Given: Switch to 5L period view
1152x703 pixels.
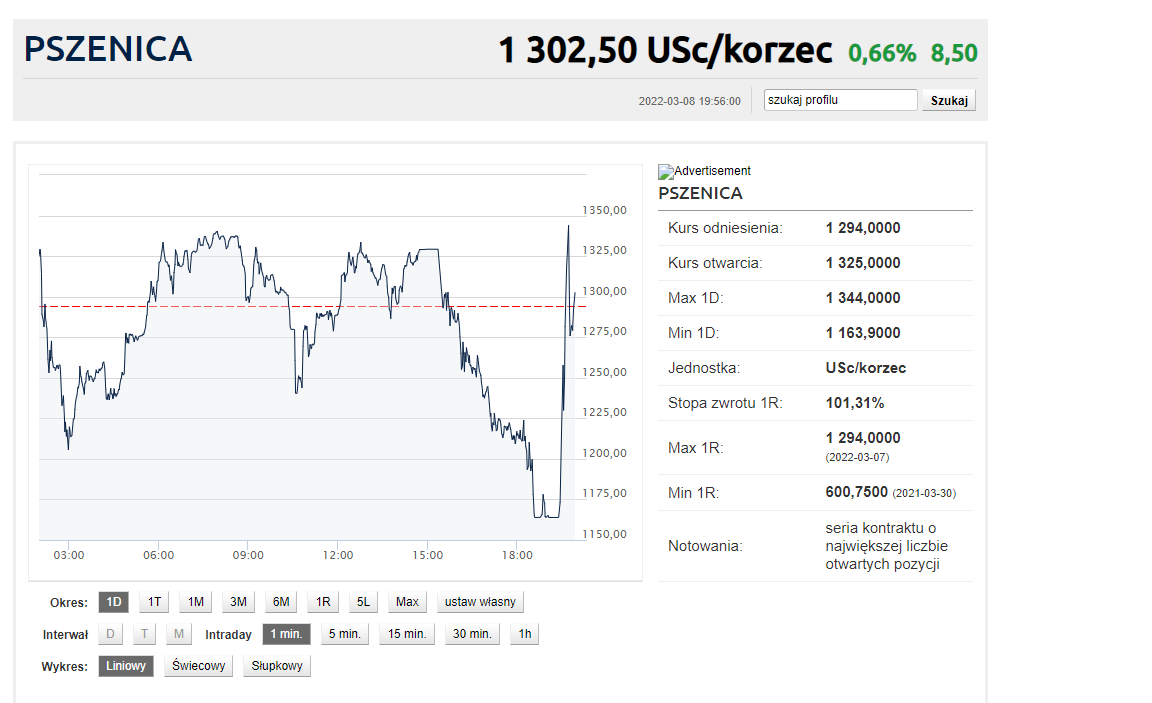Looking at the screenshot, I should click(x=364, y=602).
